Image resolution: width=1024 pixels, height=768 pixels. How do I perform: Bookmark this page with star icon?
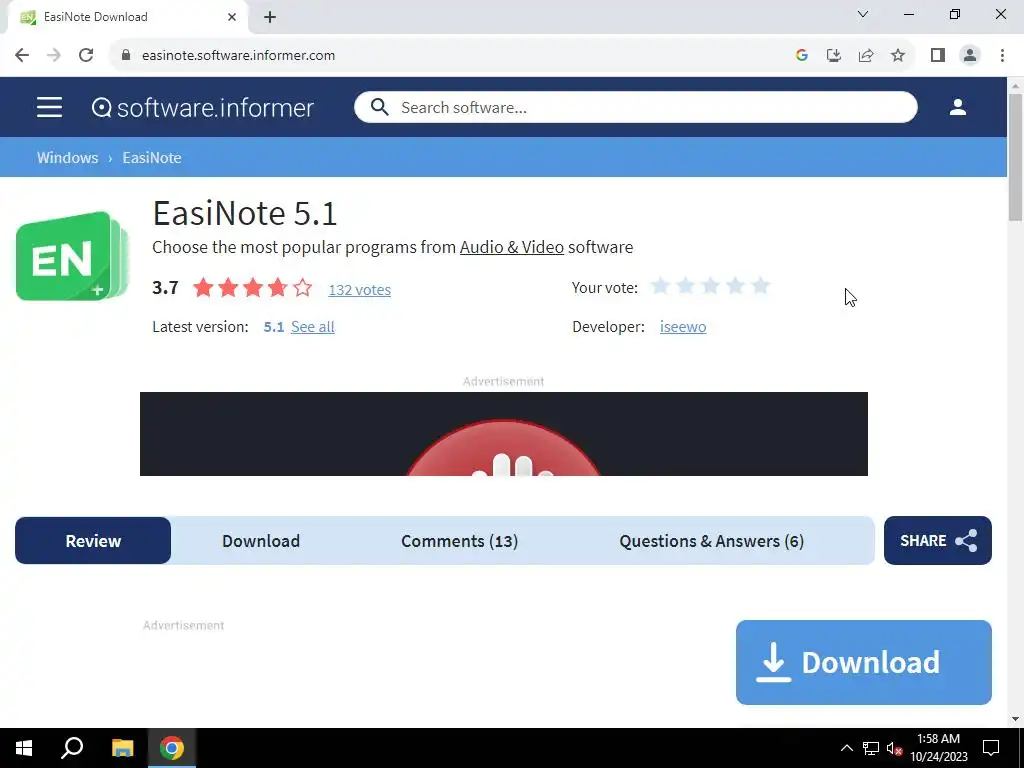tap(898, 55)
